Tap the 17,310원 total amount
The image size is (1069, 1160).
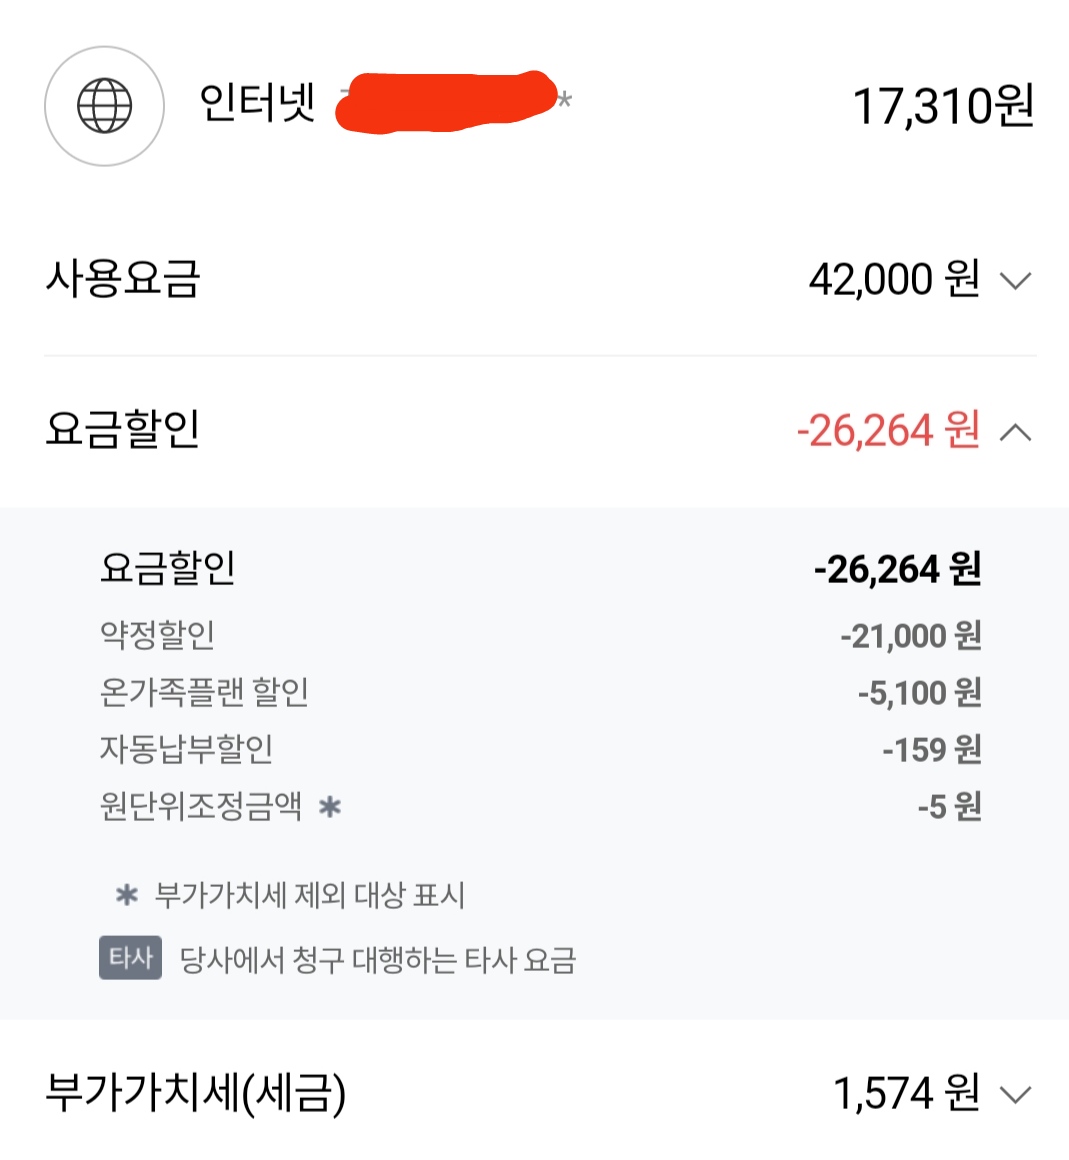coord(942,106)
